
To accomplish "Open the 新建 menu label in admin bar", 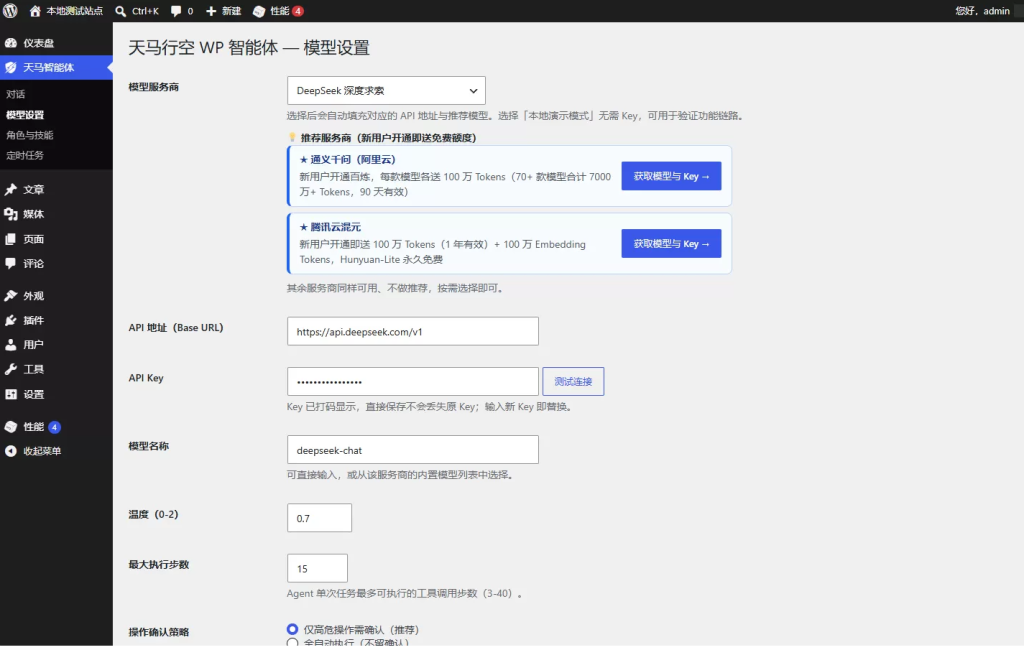I will (x=231, y=11).
